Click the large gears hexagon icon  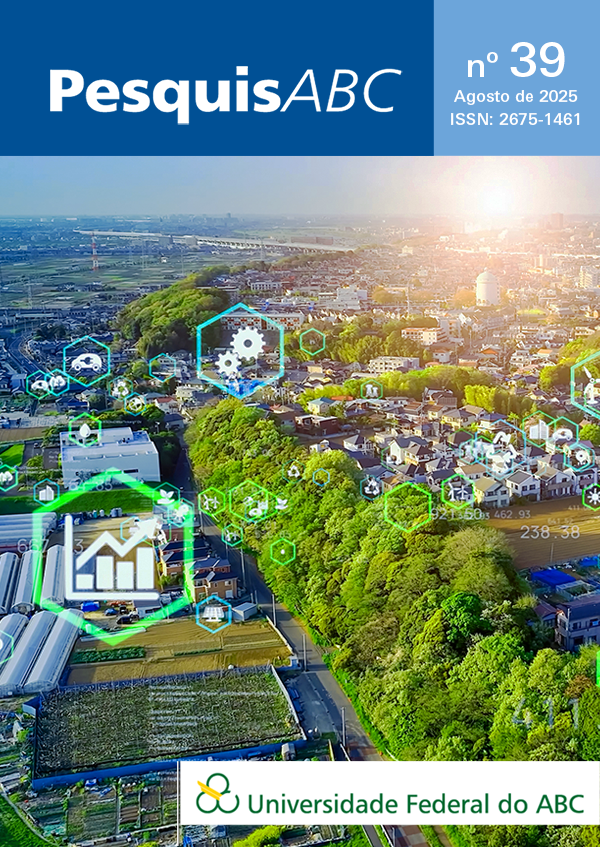click(240, 352)
